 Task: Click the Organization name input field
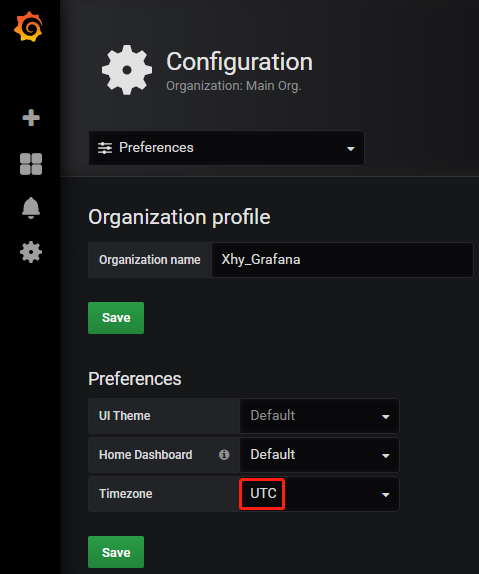(342, 260)
